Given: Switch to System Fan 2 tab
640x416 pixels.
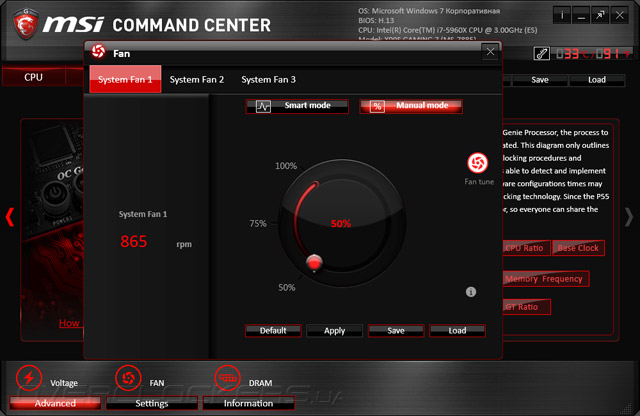Looking at the screenshot, I should click(x=197, y=79).
